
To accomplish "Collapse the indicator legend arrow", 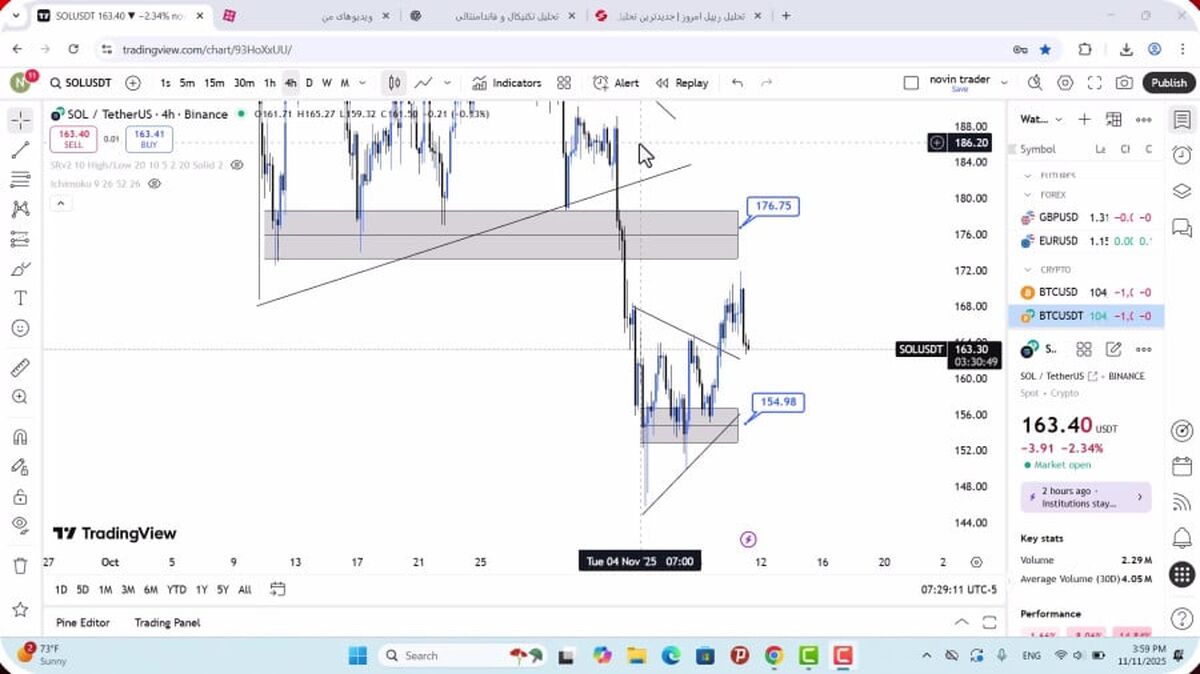I will 60,204.
